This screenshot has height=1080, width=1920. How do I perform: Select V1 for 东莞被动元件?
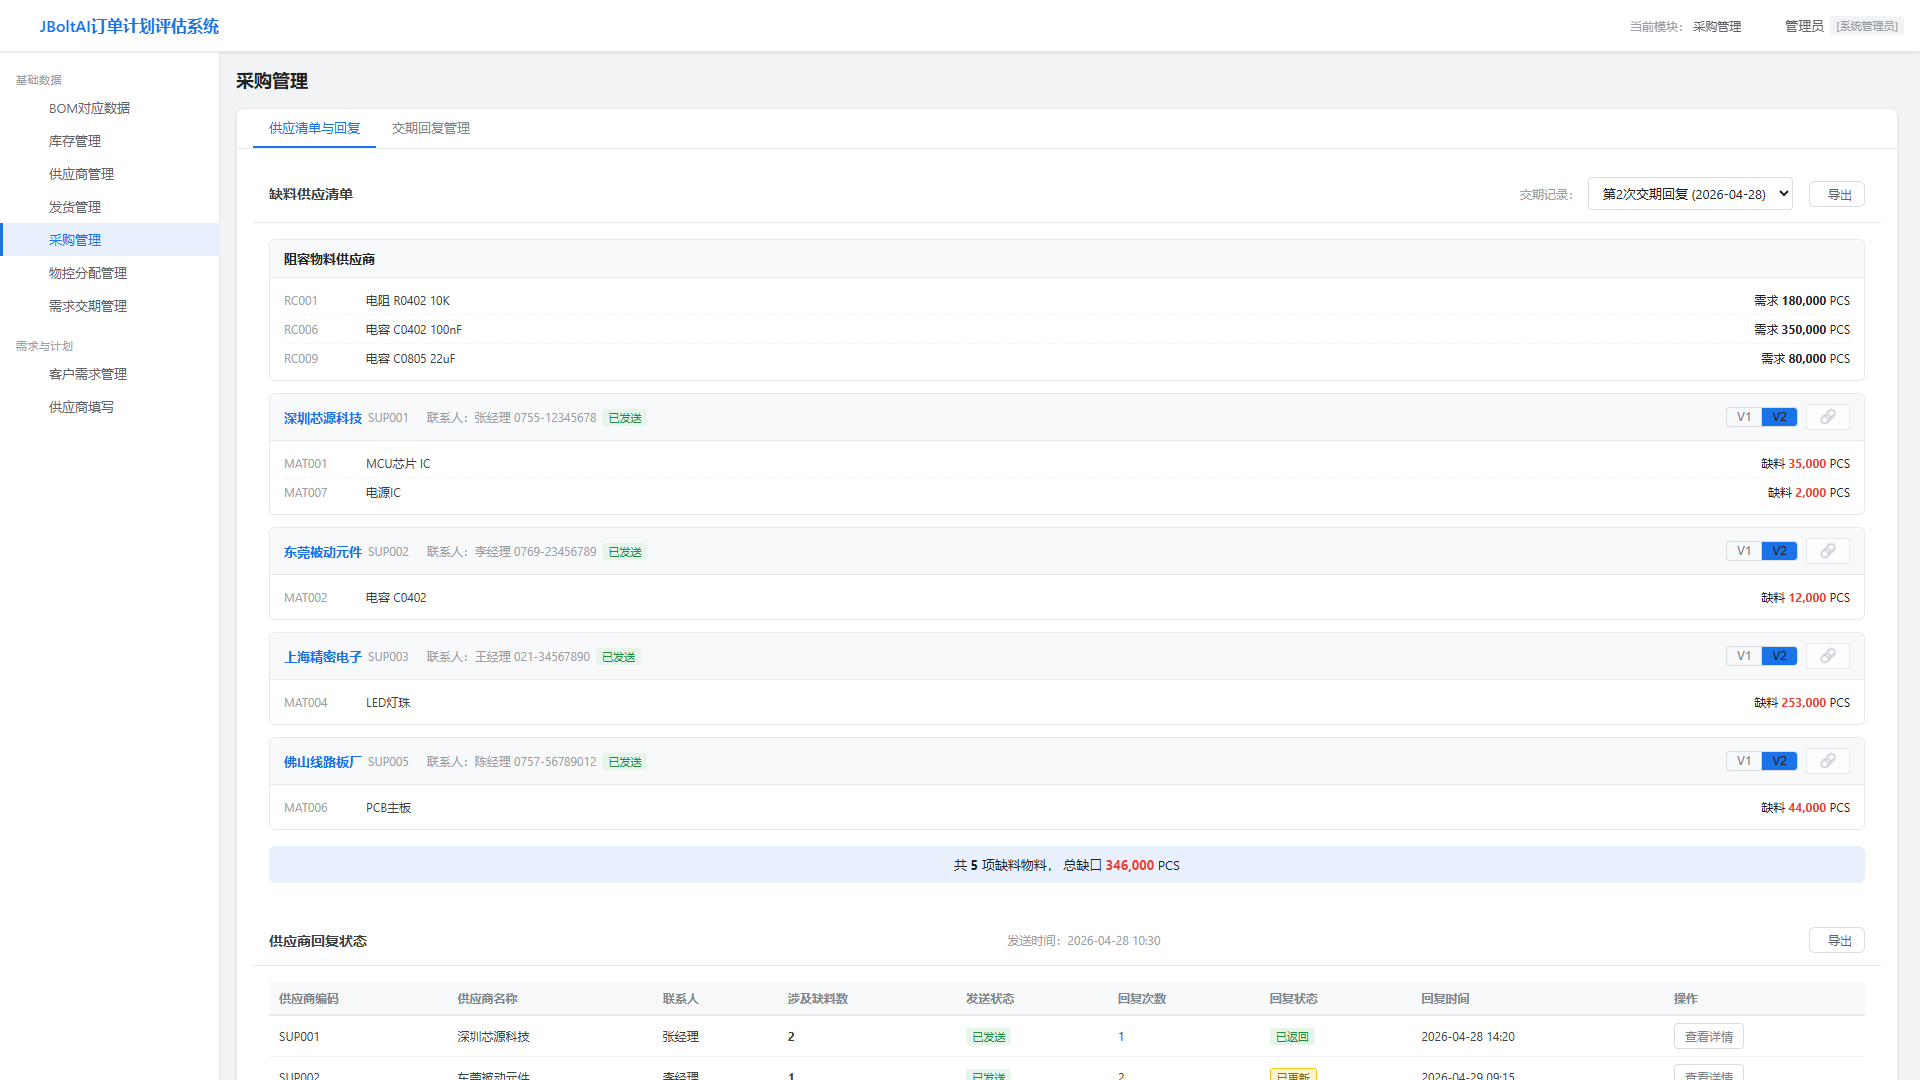(1743, 551)
